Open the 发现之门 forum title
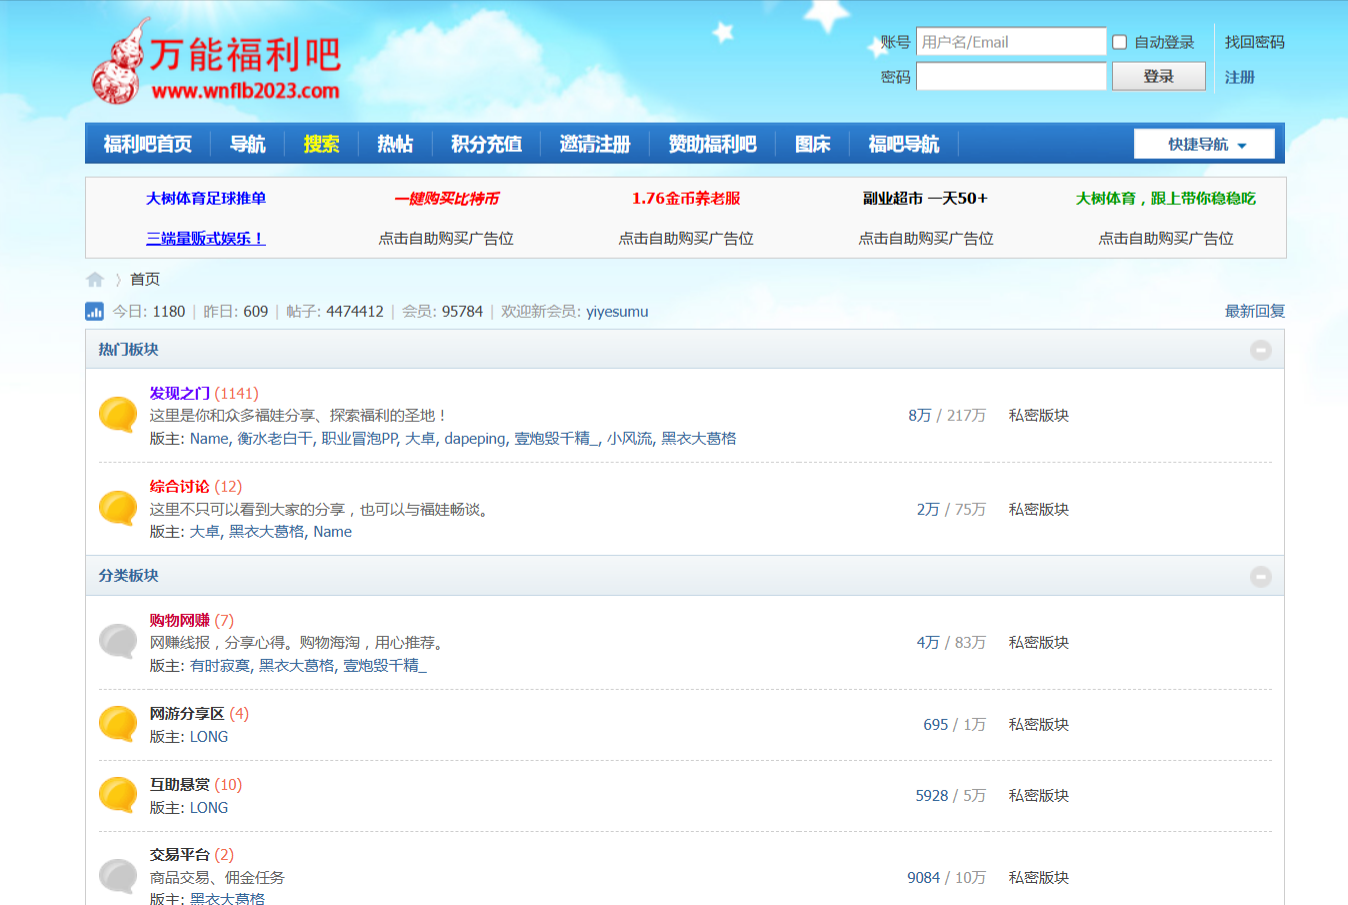The height and width of the screenshot is (905, 1348). coord(180,393)
